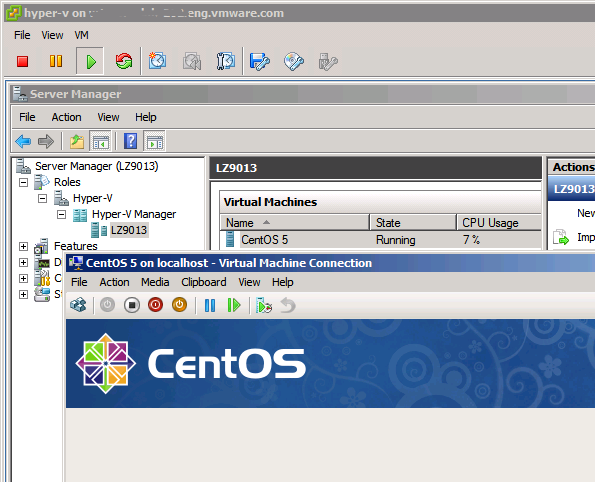Open the Server Manager Action menu

[66, 117]
